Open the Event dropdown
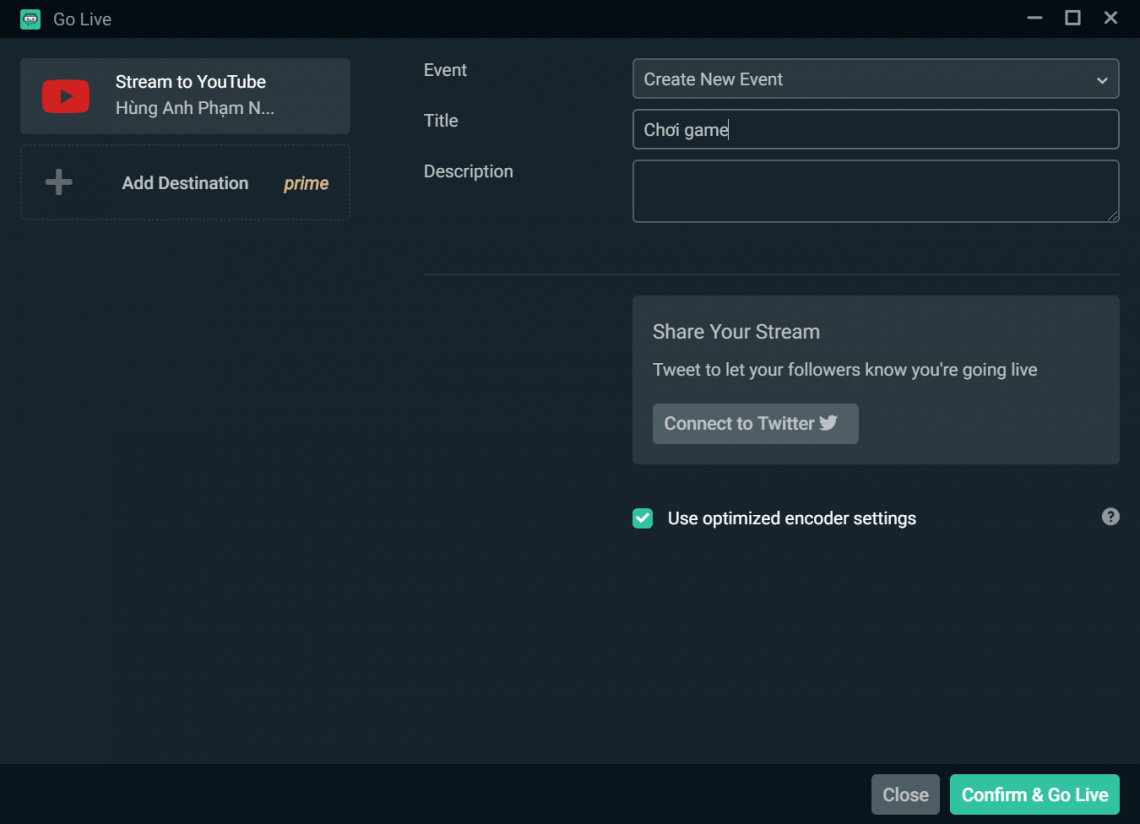Screen dimensions: 1140x824 tap(875, 79)
